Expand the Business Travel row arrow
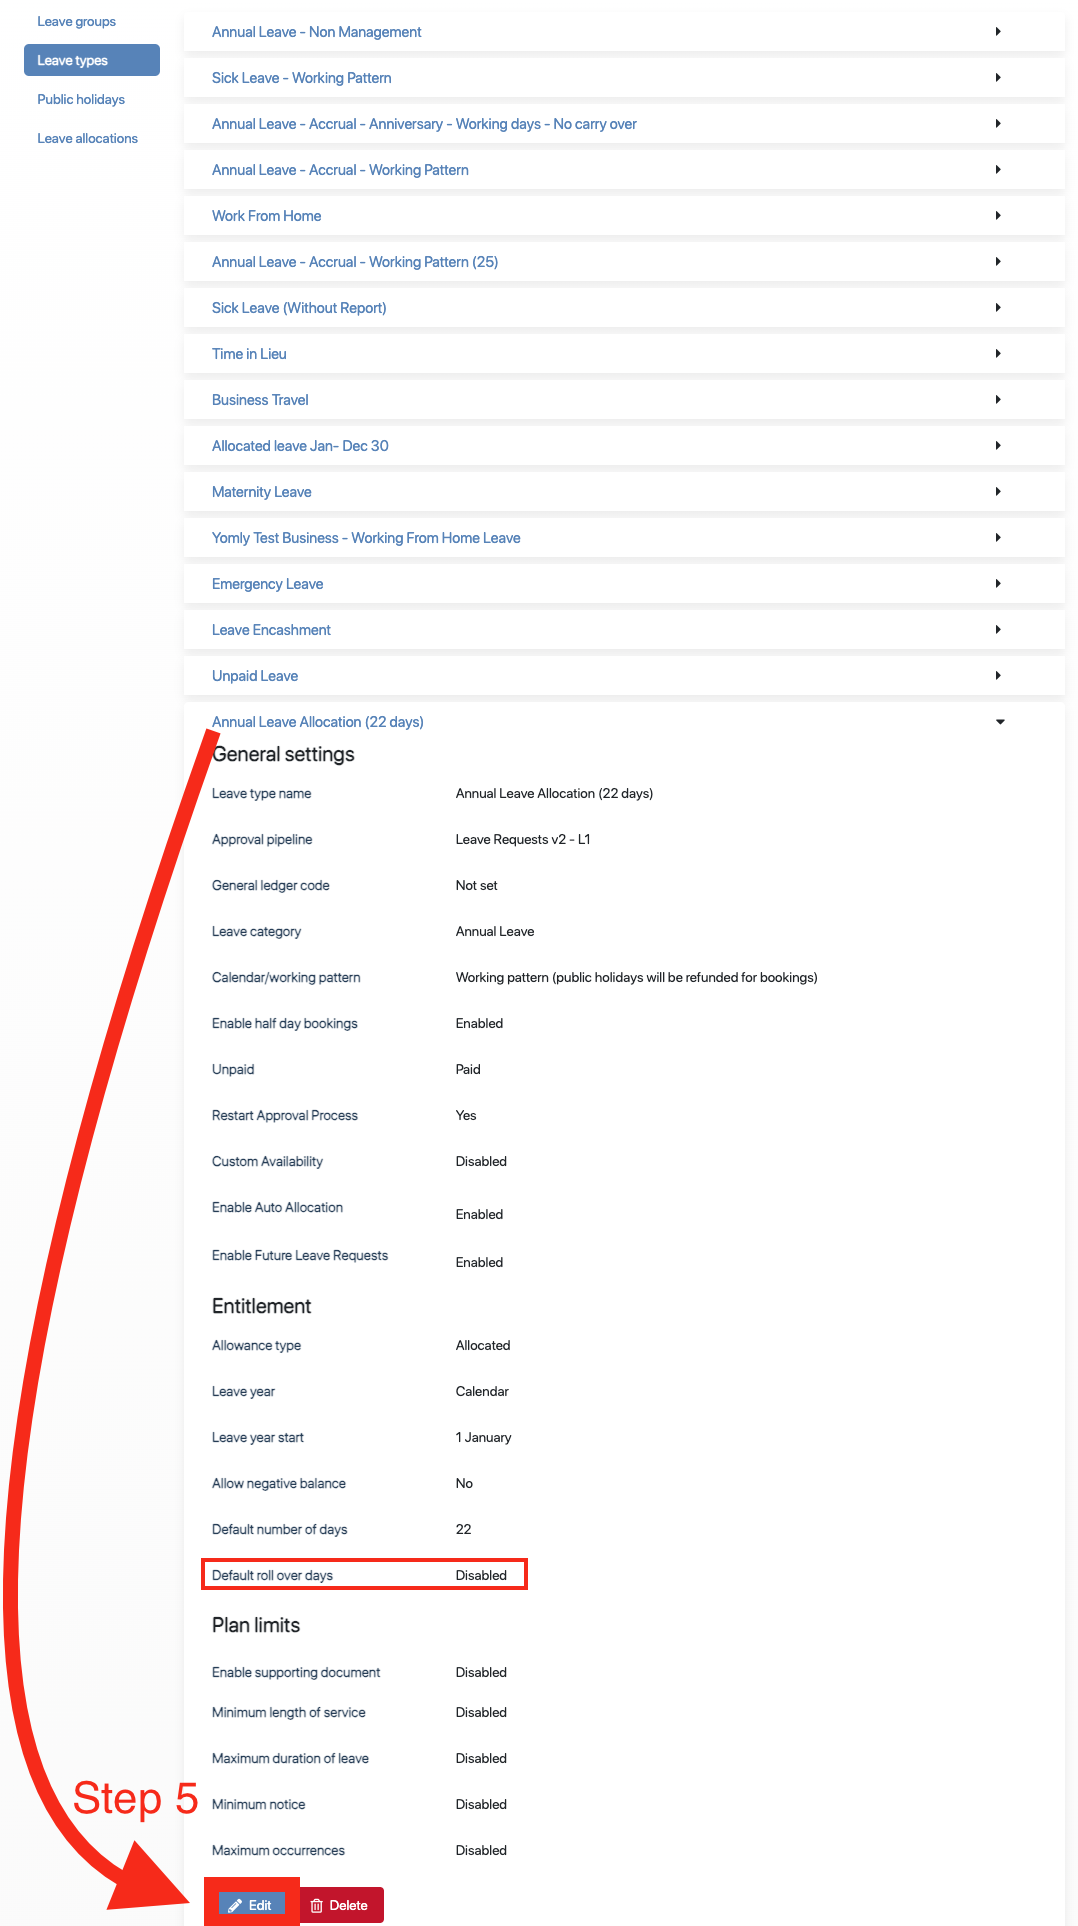The width and height of the screenshot is (1078, 1926). pyautogui.click(x=998, y=400)
